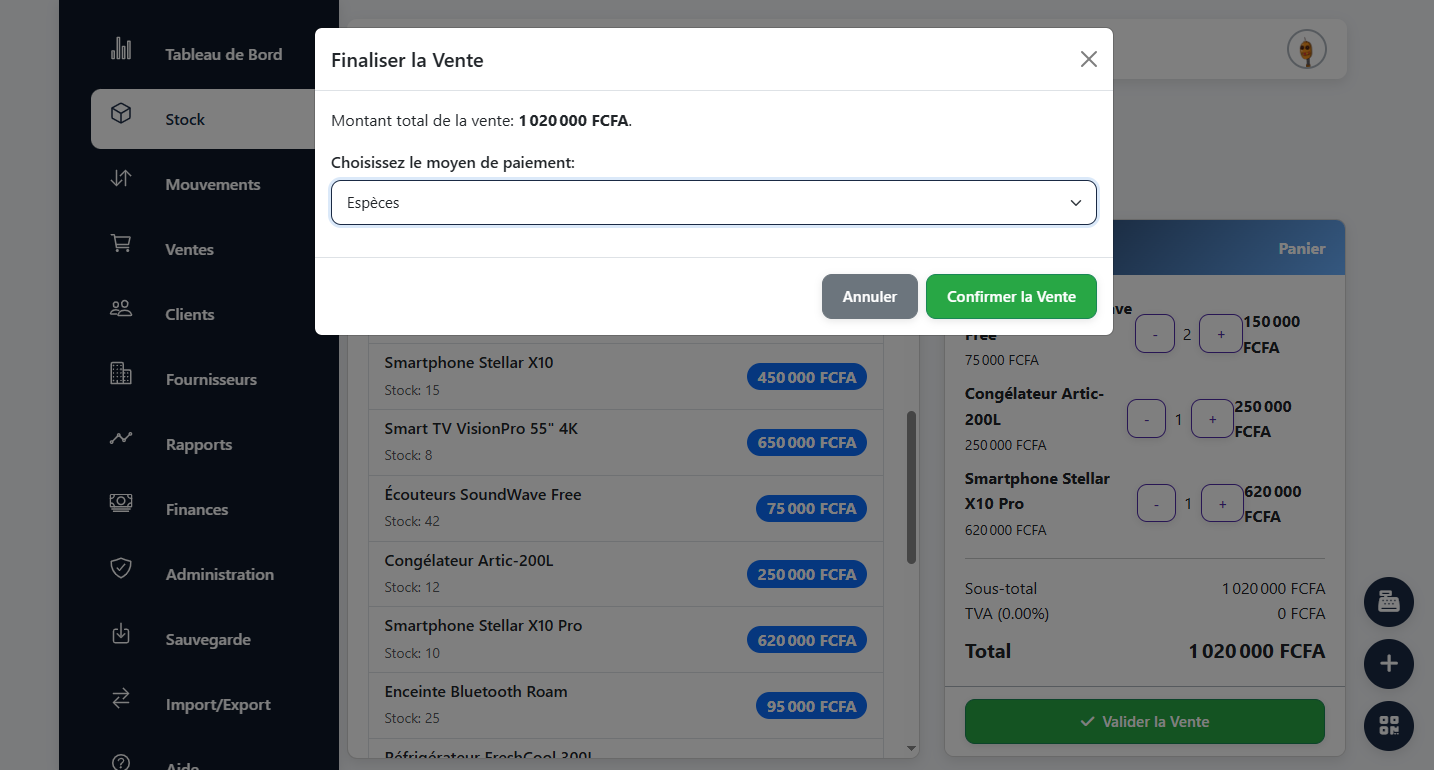The image size is (1434, 770).
Task: Open the payment method dropdown showing Espèces
Action: [x=714, y=203]
